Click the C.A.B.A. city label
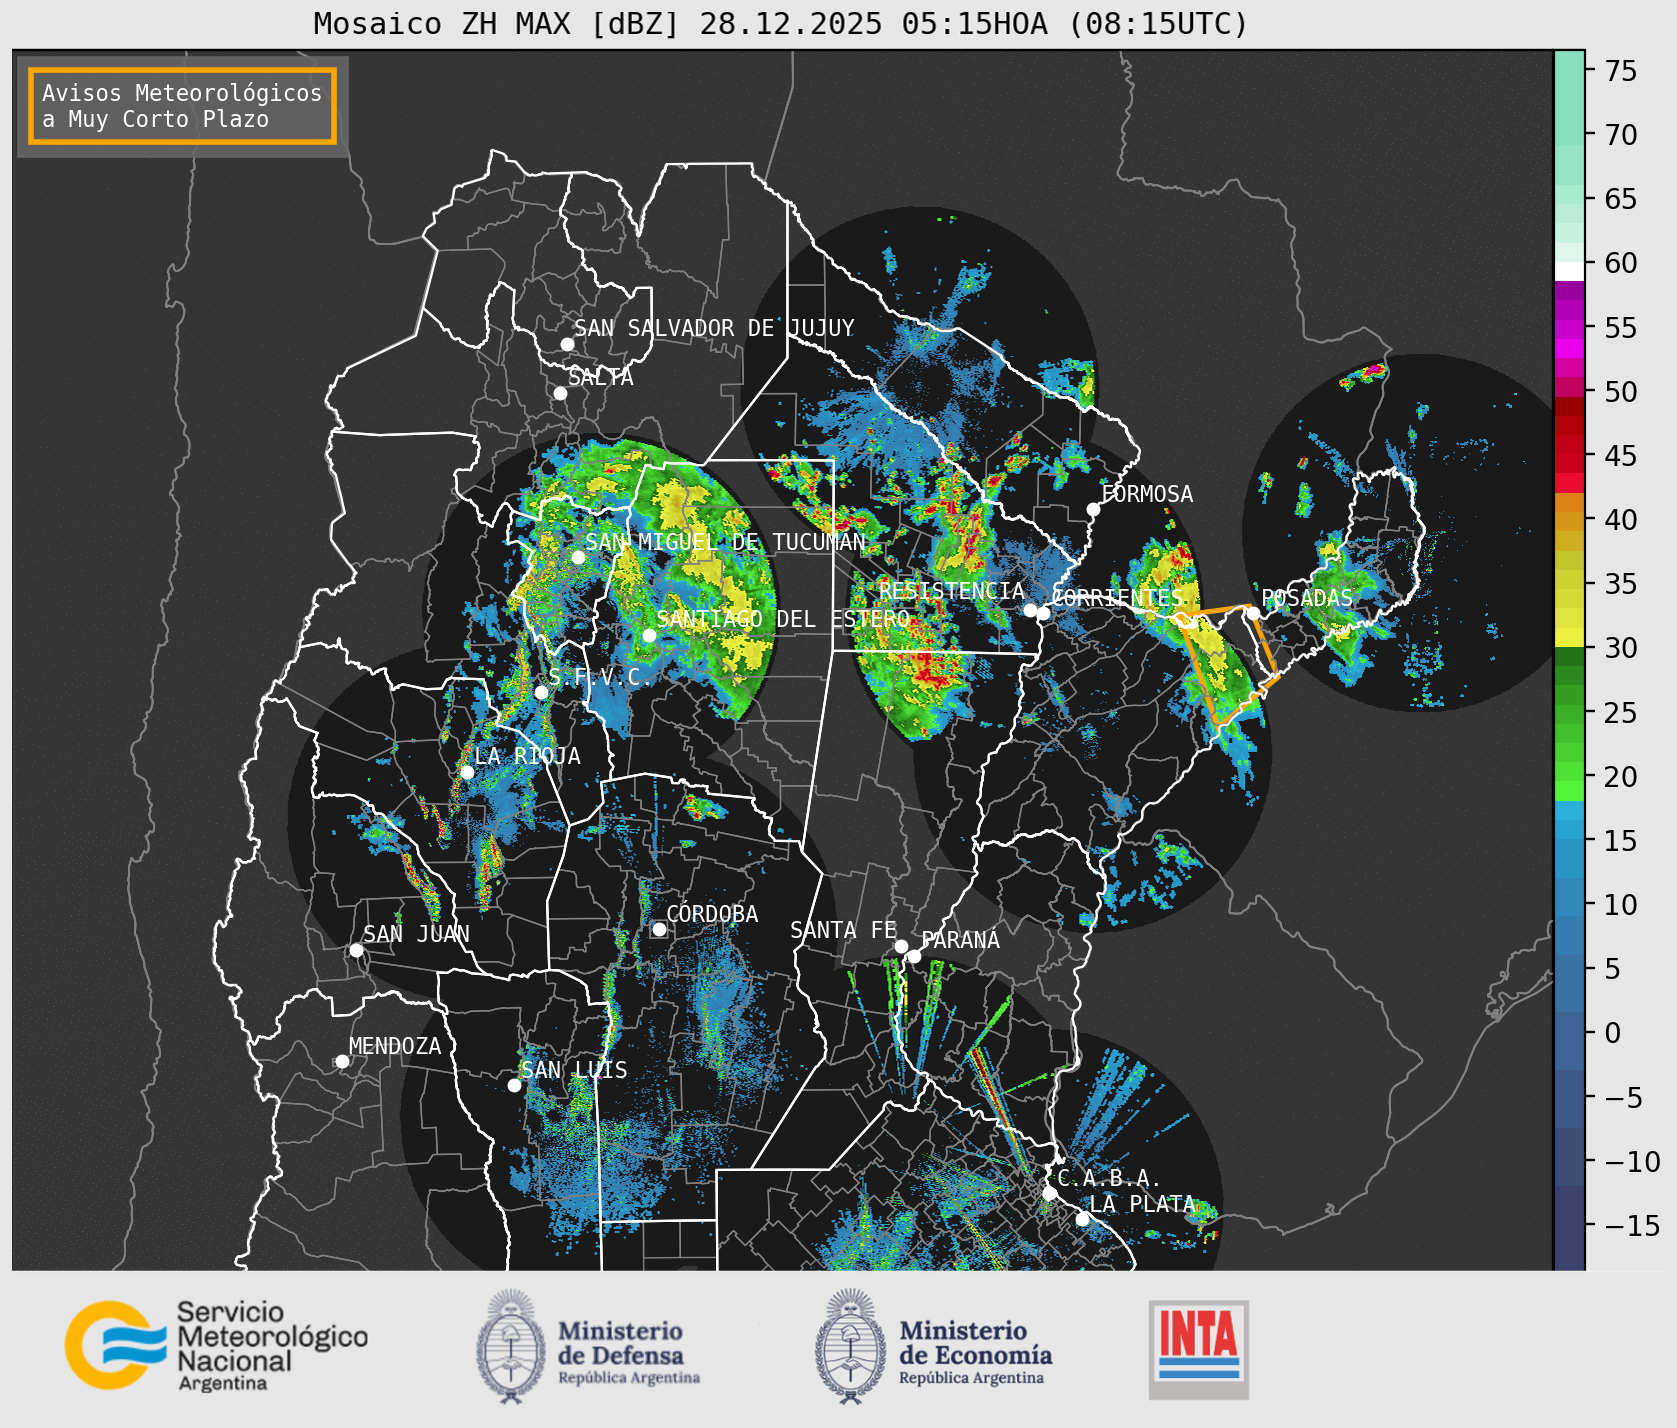Viewport: 1677px width, 1428px height. tap(1109, 1178)
